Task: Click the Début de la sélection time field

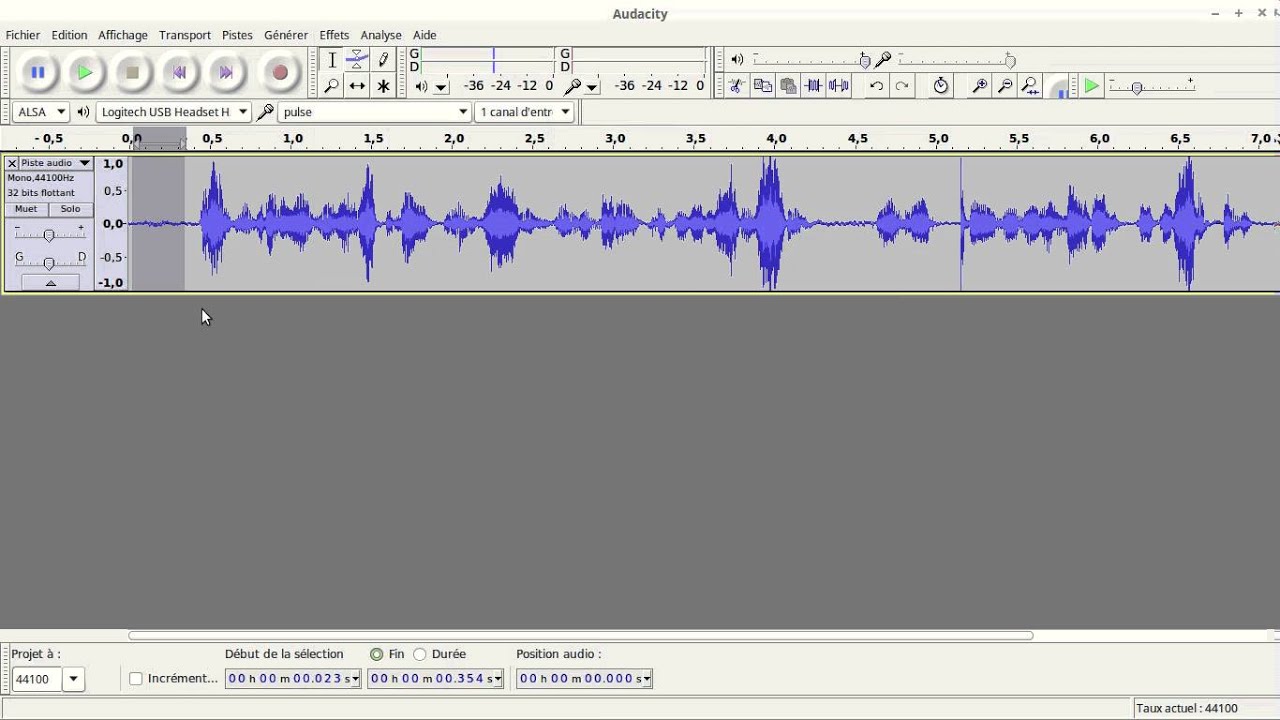Action: coord(292,679)
